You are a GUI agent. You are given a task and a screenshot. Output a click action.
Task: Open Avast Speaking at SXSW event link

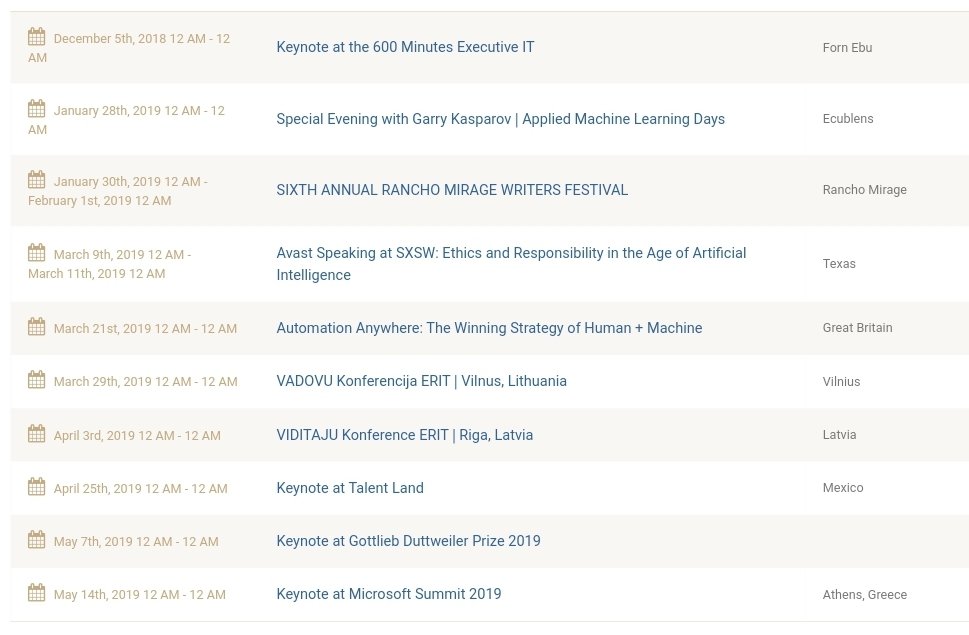[511, 264]
